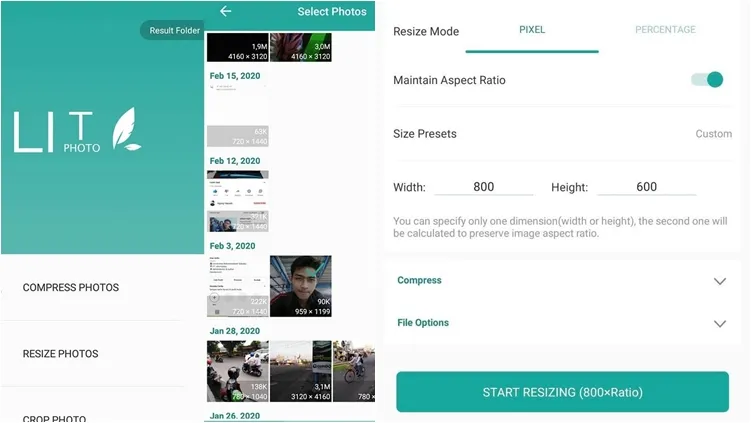Click the Resize Mode label
The height and width of the screenshot is (423, 751).
[x=426, y=32]
